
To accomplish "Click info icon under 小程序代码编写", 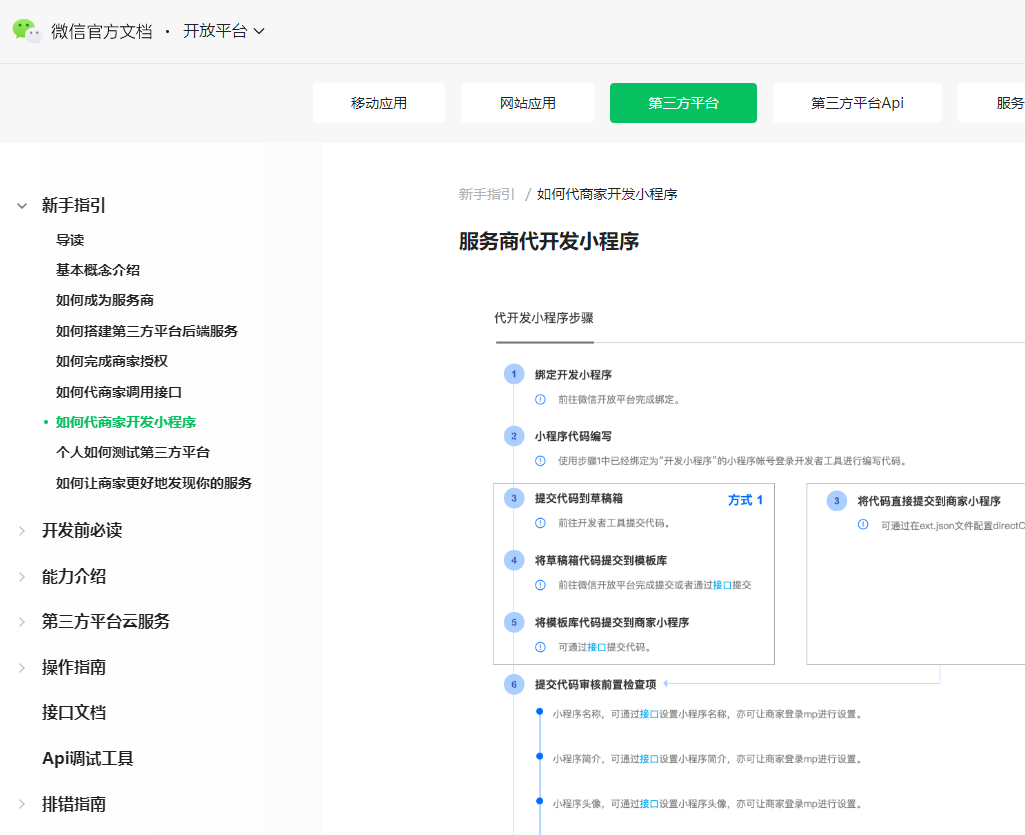I will coord(540,461).
